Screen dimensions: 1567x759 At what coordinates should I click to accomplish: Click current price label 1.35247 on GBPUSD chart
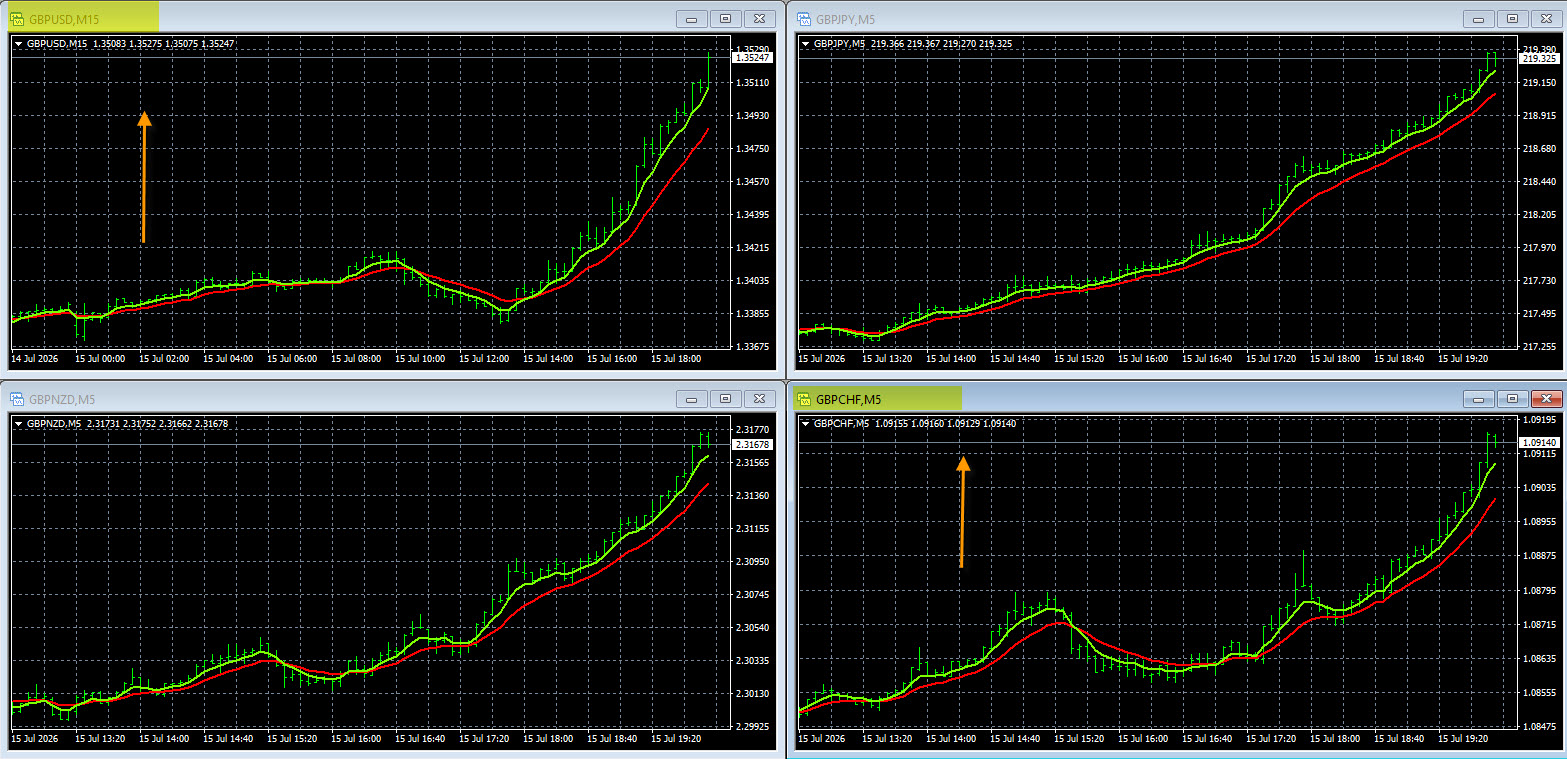tap(752, 58)
